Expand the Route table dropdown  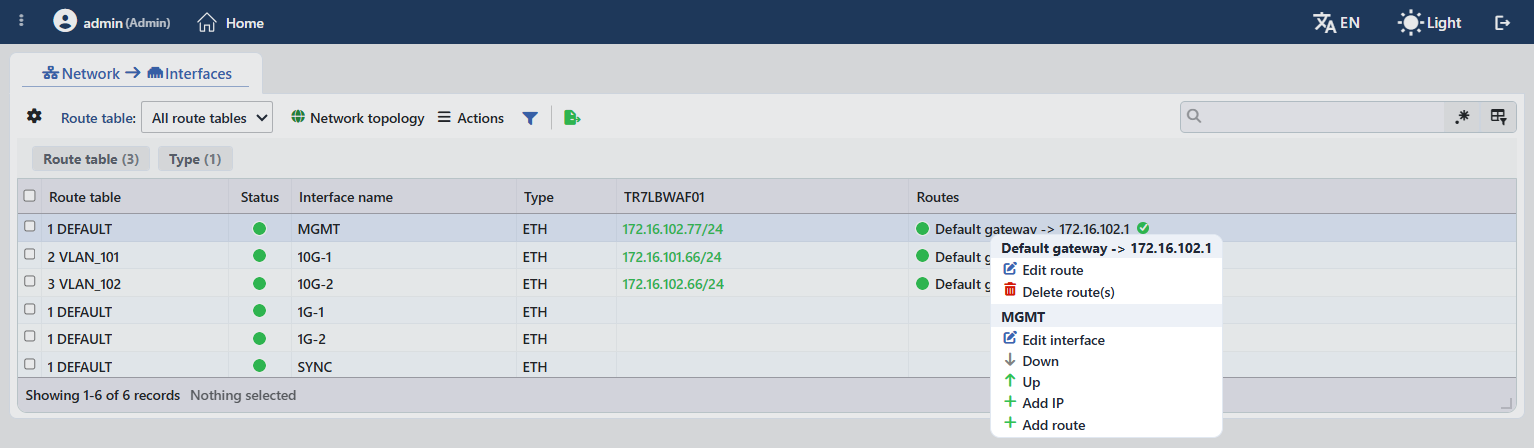coord(207,118)
